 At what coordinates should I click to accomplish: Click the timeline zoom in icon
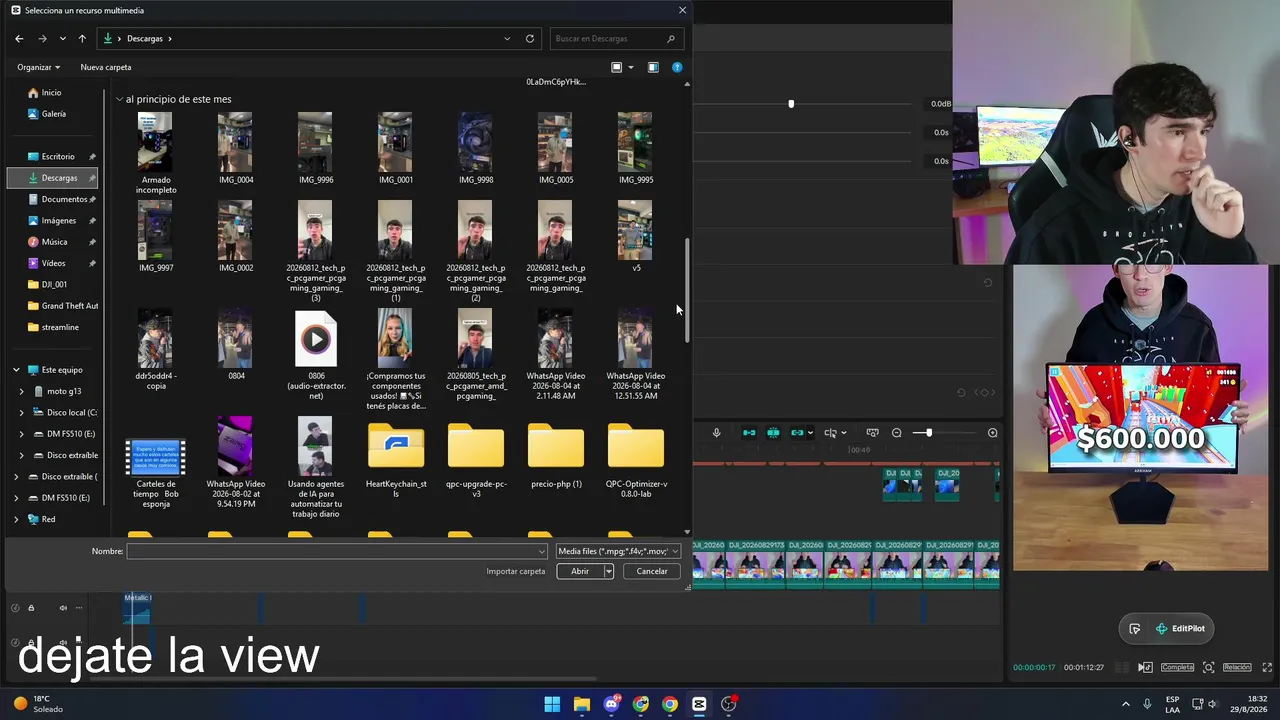[x=993, y=433]
